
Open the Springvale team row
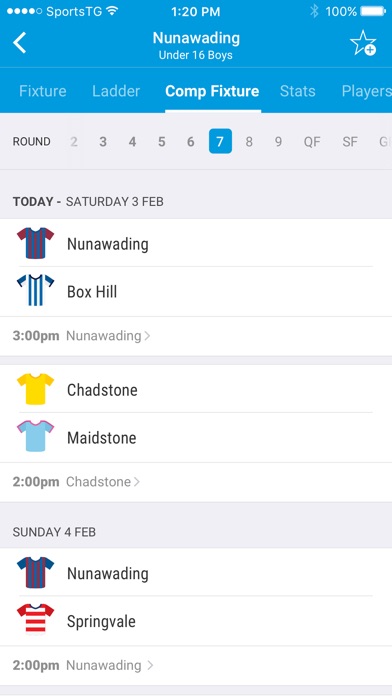click(x=196, y=621)
